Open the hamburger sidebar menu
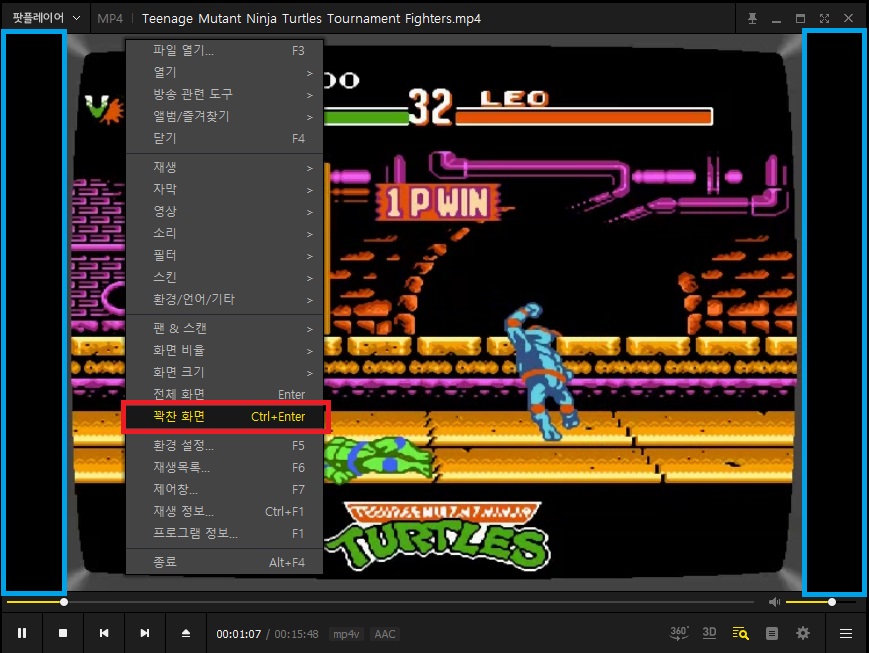The height and width of the screenshot is (653, 869). (846, 633)
